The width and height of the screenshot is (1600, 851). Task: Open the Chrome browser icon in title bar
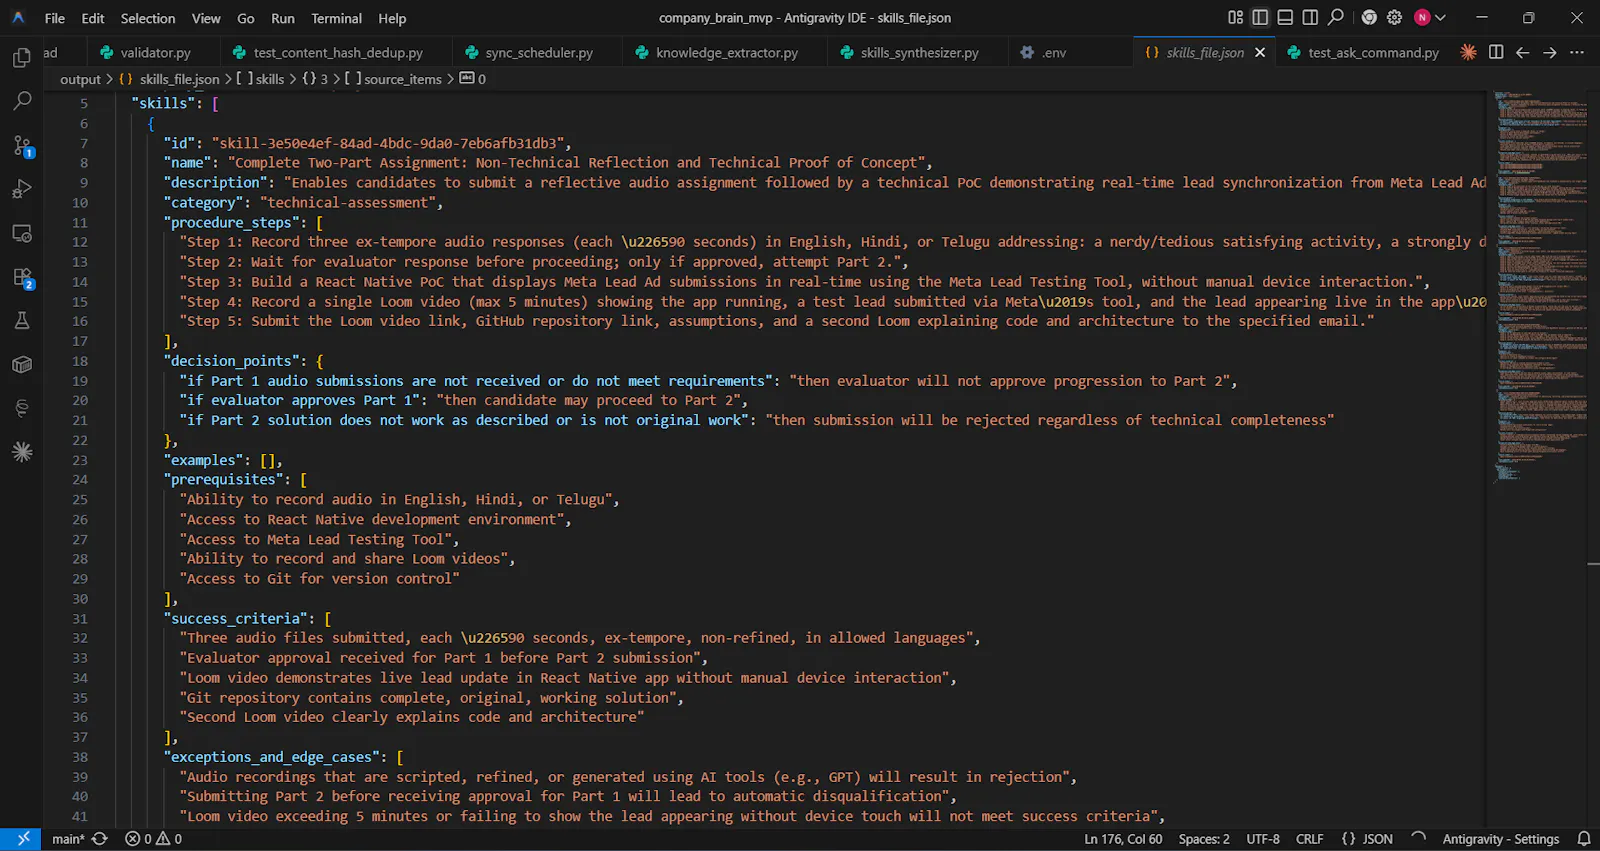coord(1369,17)
